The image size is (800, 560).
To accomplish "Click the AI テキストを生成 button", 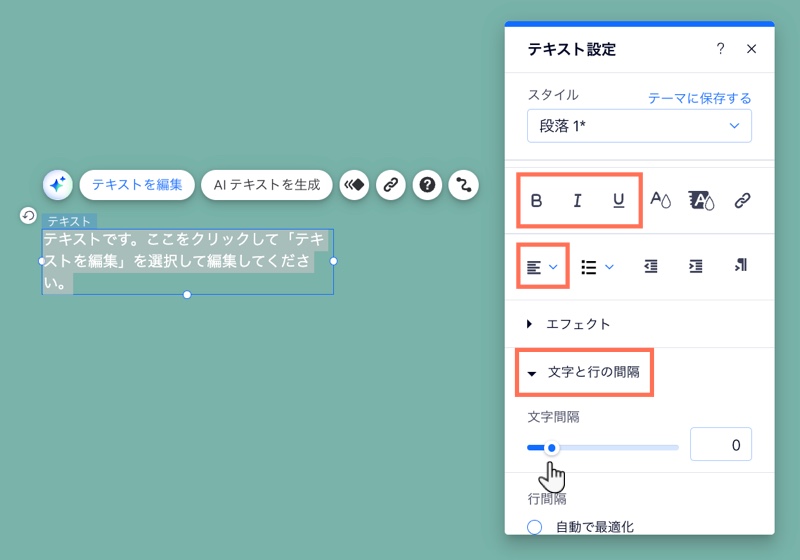I will click(x=267, y=185).
